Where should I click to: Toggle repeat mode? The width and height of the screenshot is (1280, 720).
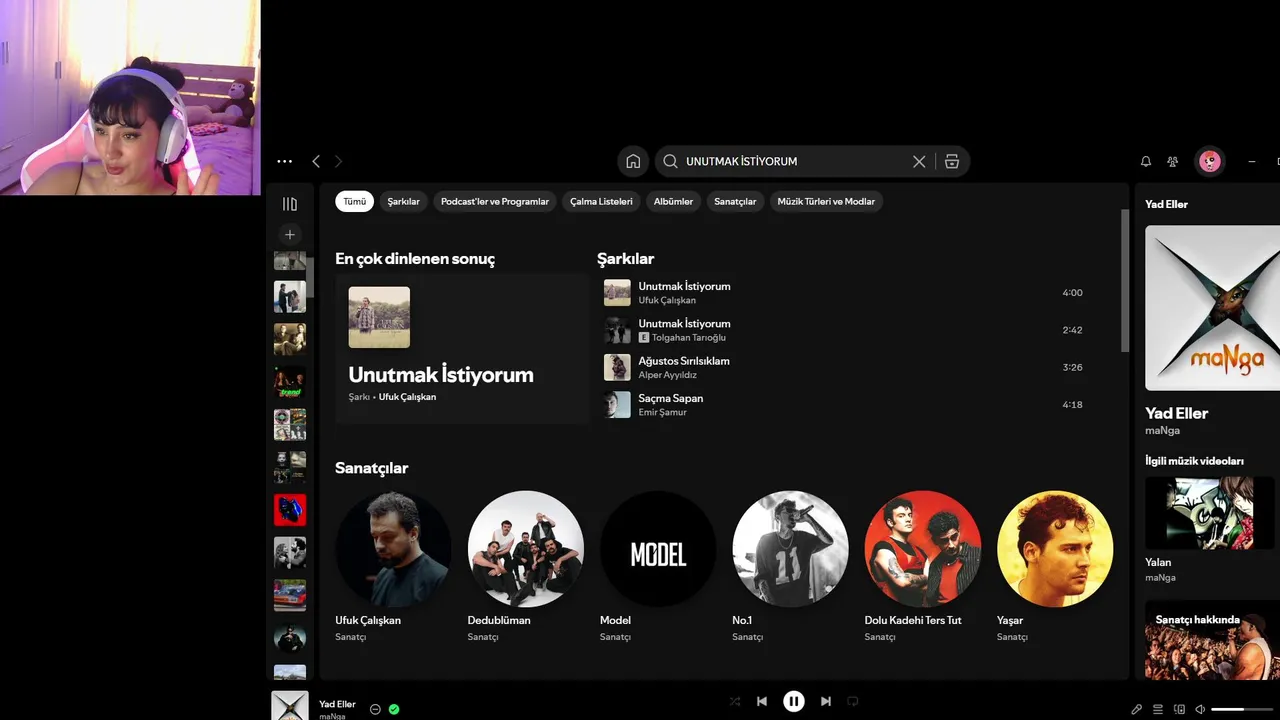pos(853,701)
